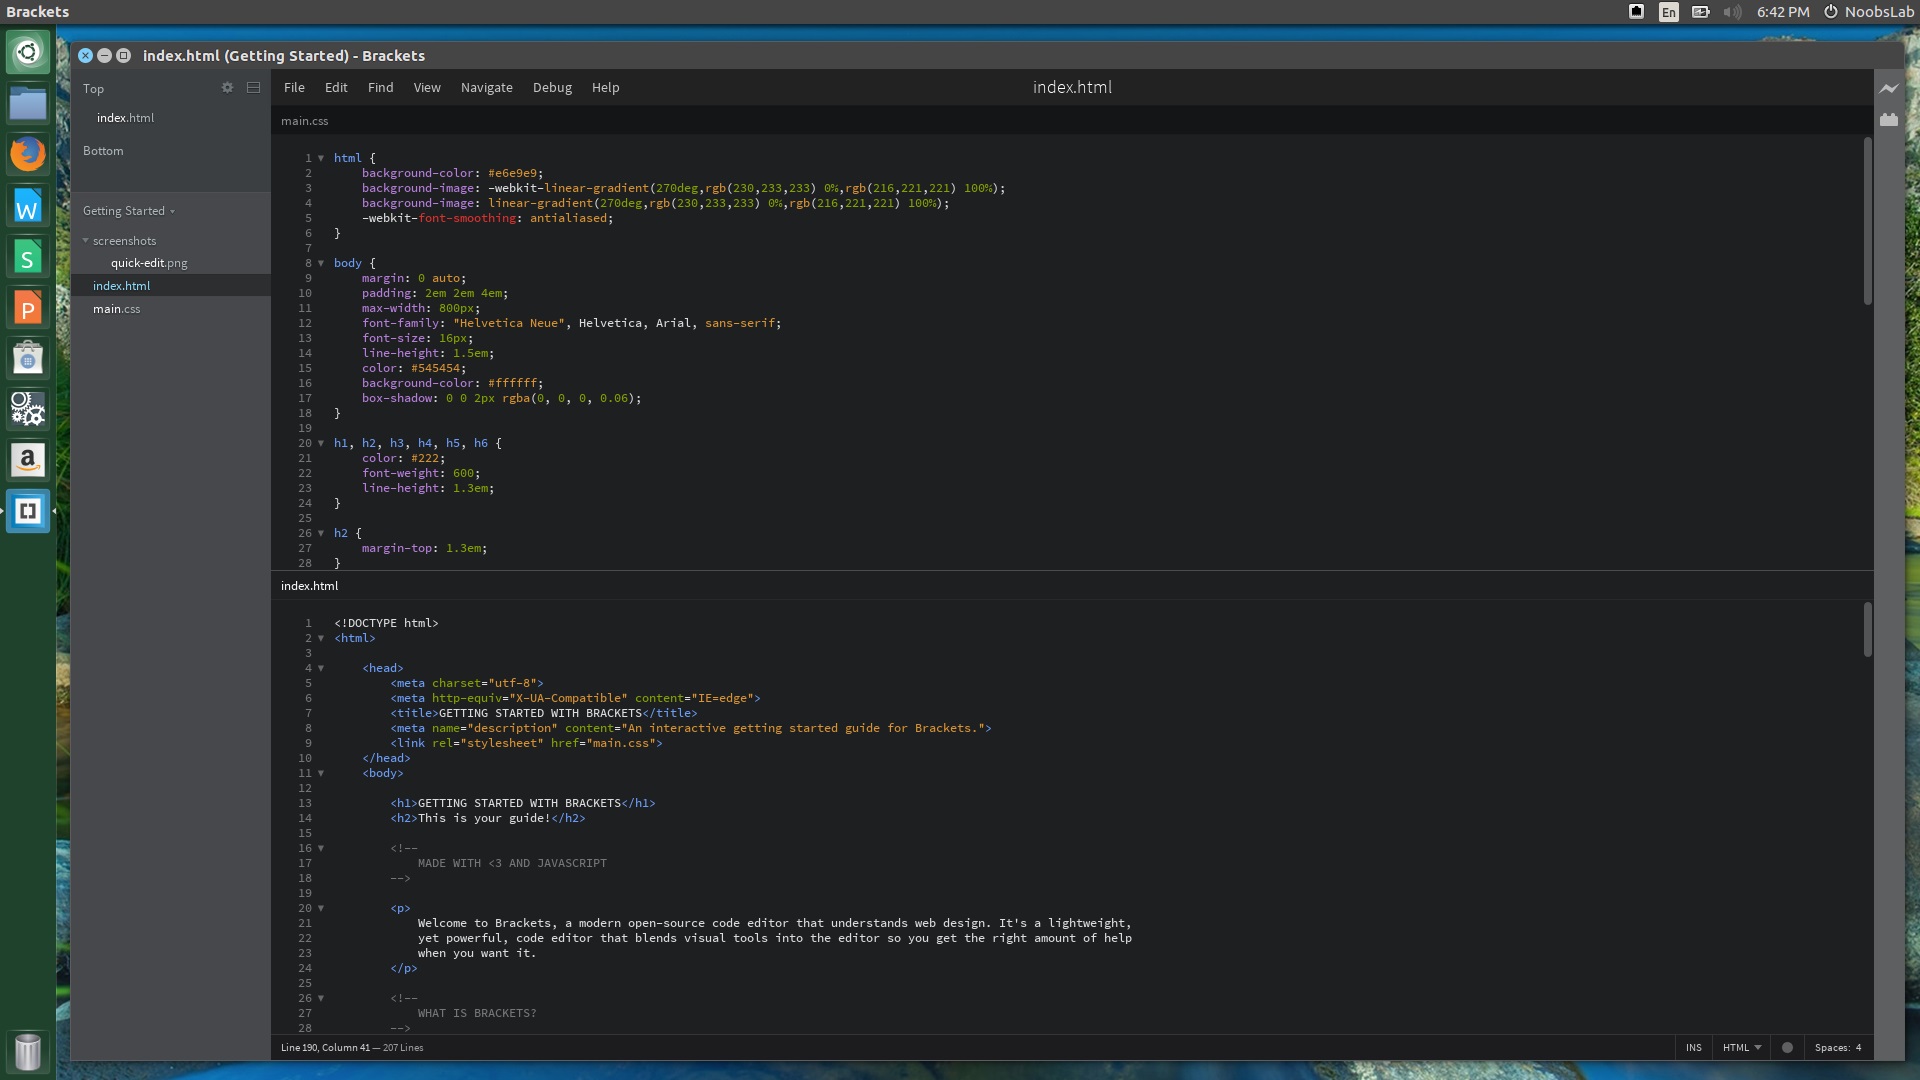
Task: Click the #545454 color value
Action: click(435, 368)
